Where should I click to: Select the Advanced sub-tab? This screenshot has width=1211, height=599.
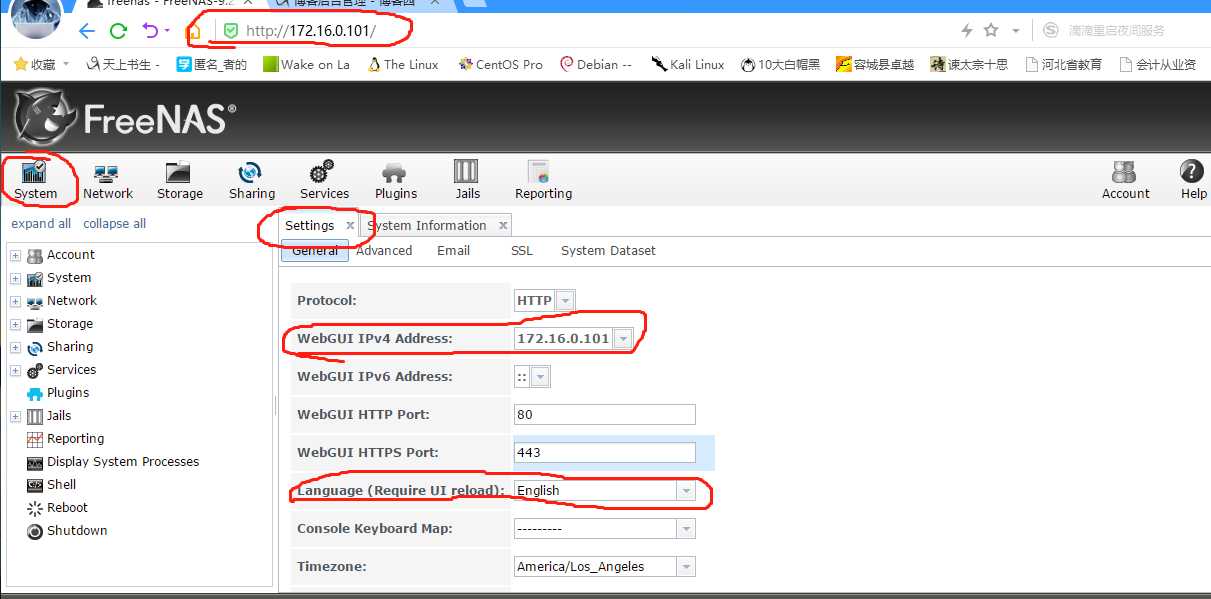(x=384, y=251)
